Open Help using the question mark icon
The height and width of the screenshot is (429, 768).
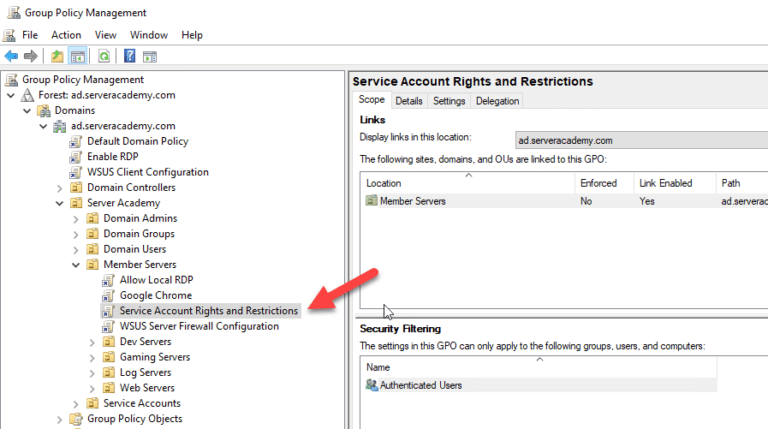click(x=130, y=56)
